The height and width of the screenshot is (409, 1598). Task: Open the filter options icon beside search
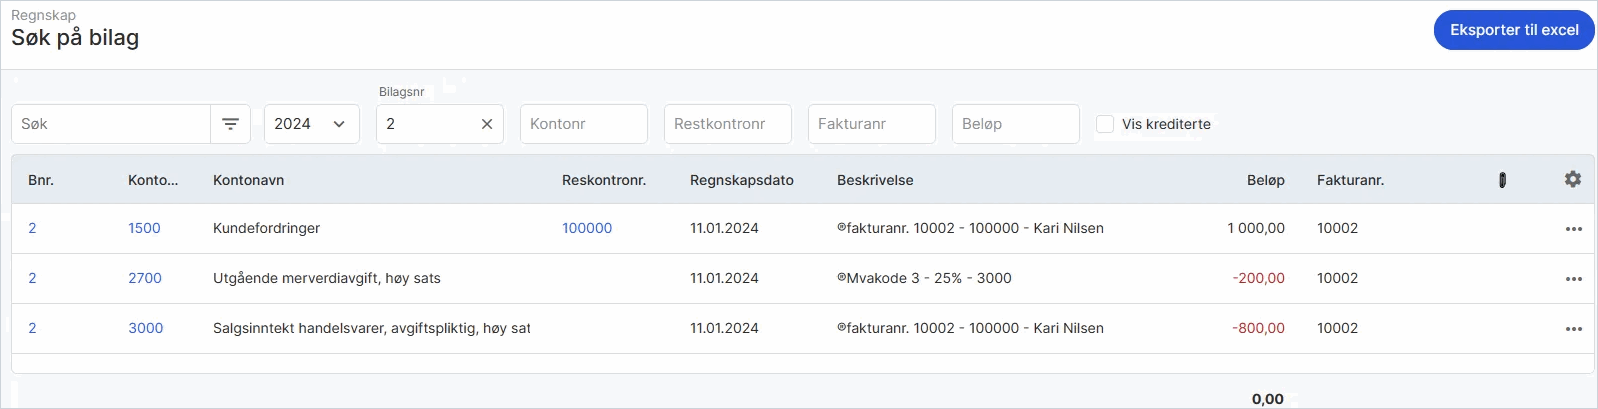(x=230, y=124)
